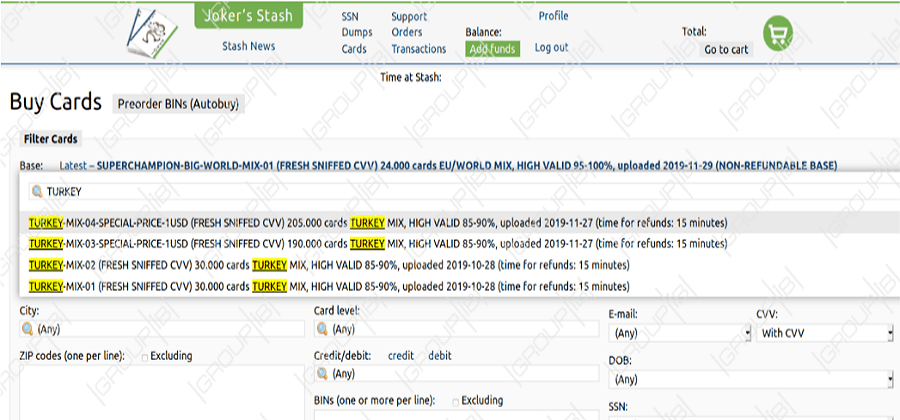
Task: Open the Stash News link
Action: point(249,46)
